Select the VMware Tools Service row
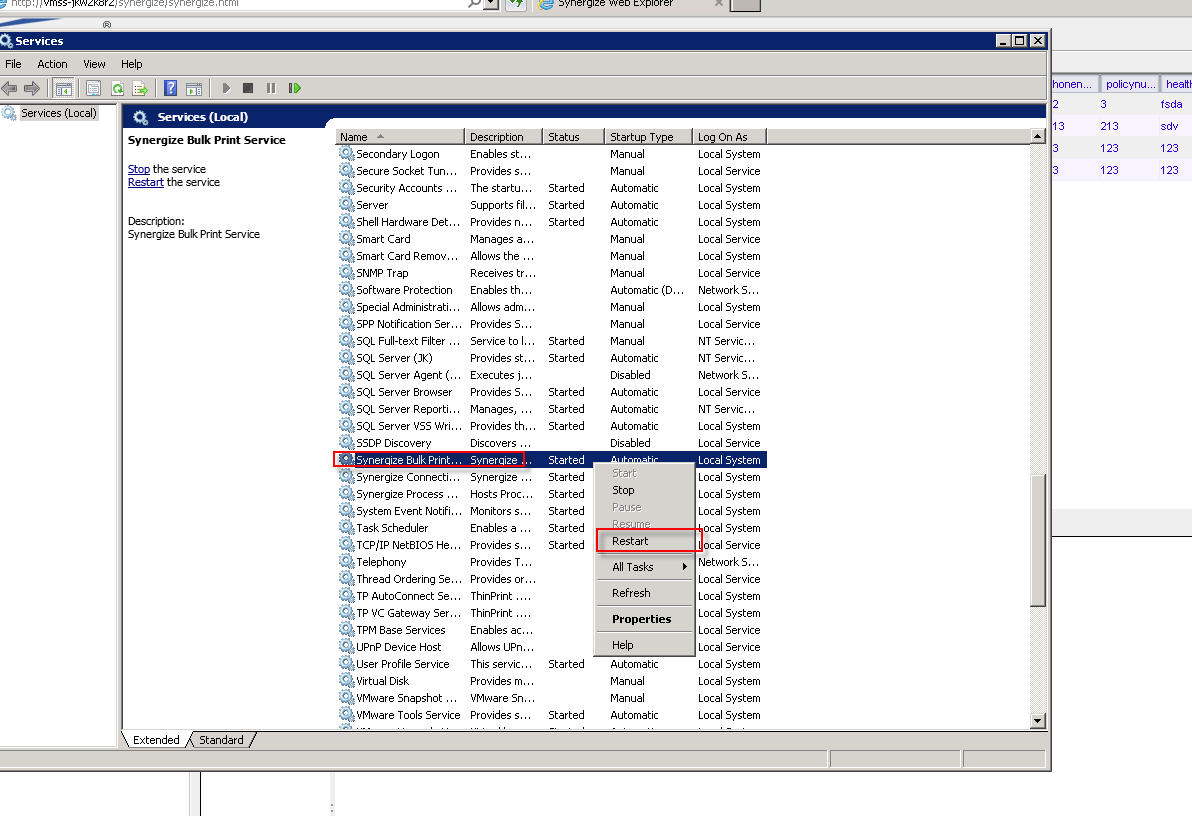1192x816 pixels. pyautogui.click(x=551, y=715)
